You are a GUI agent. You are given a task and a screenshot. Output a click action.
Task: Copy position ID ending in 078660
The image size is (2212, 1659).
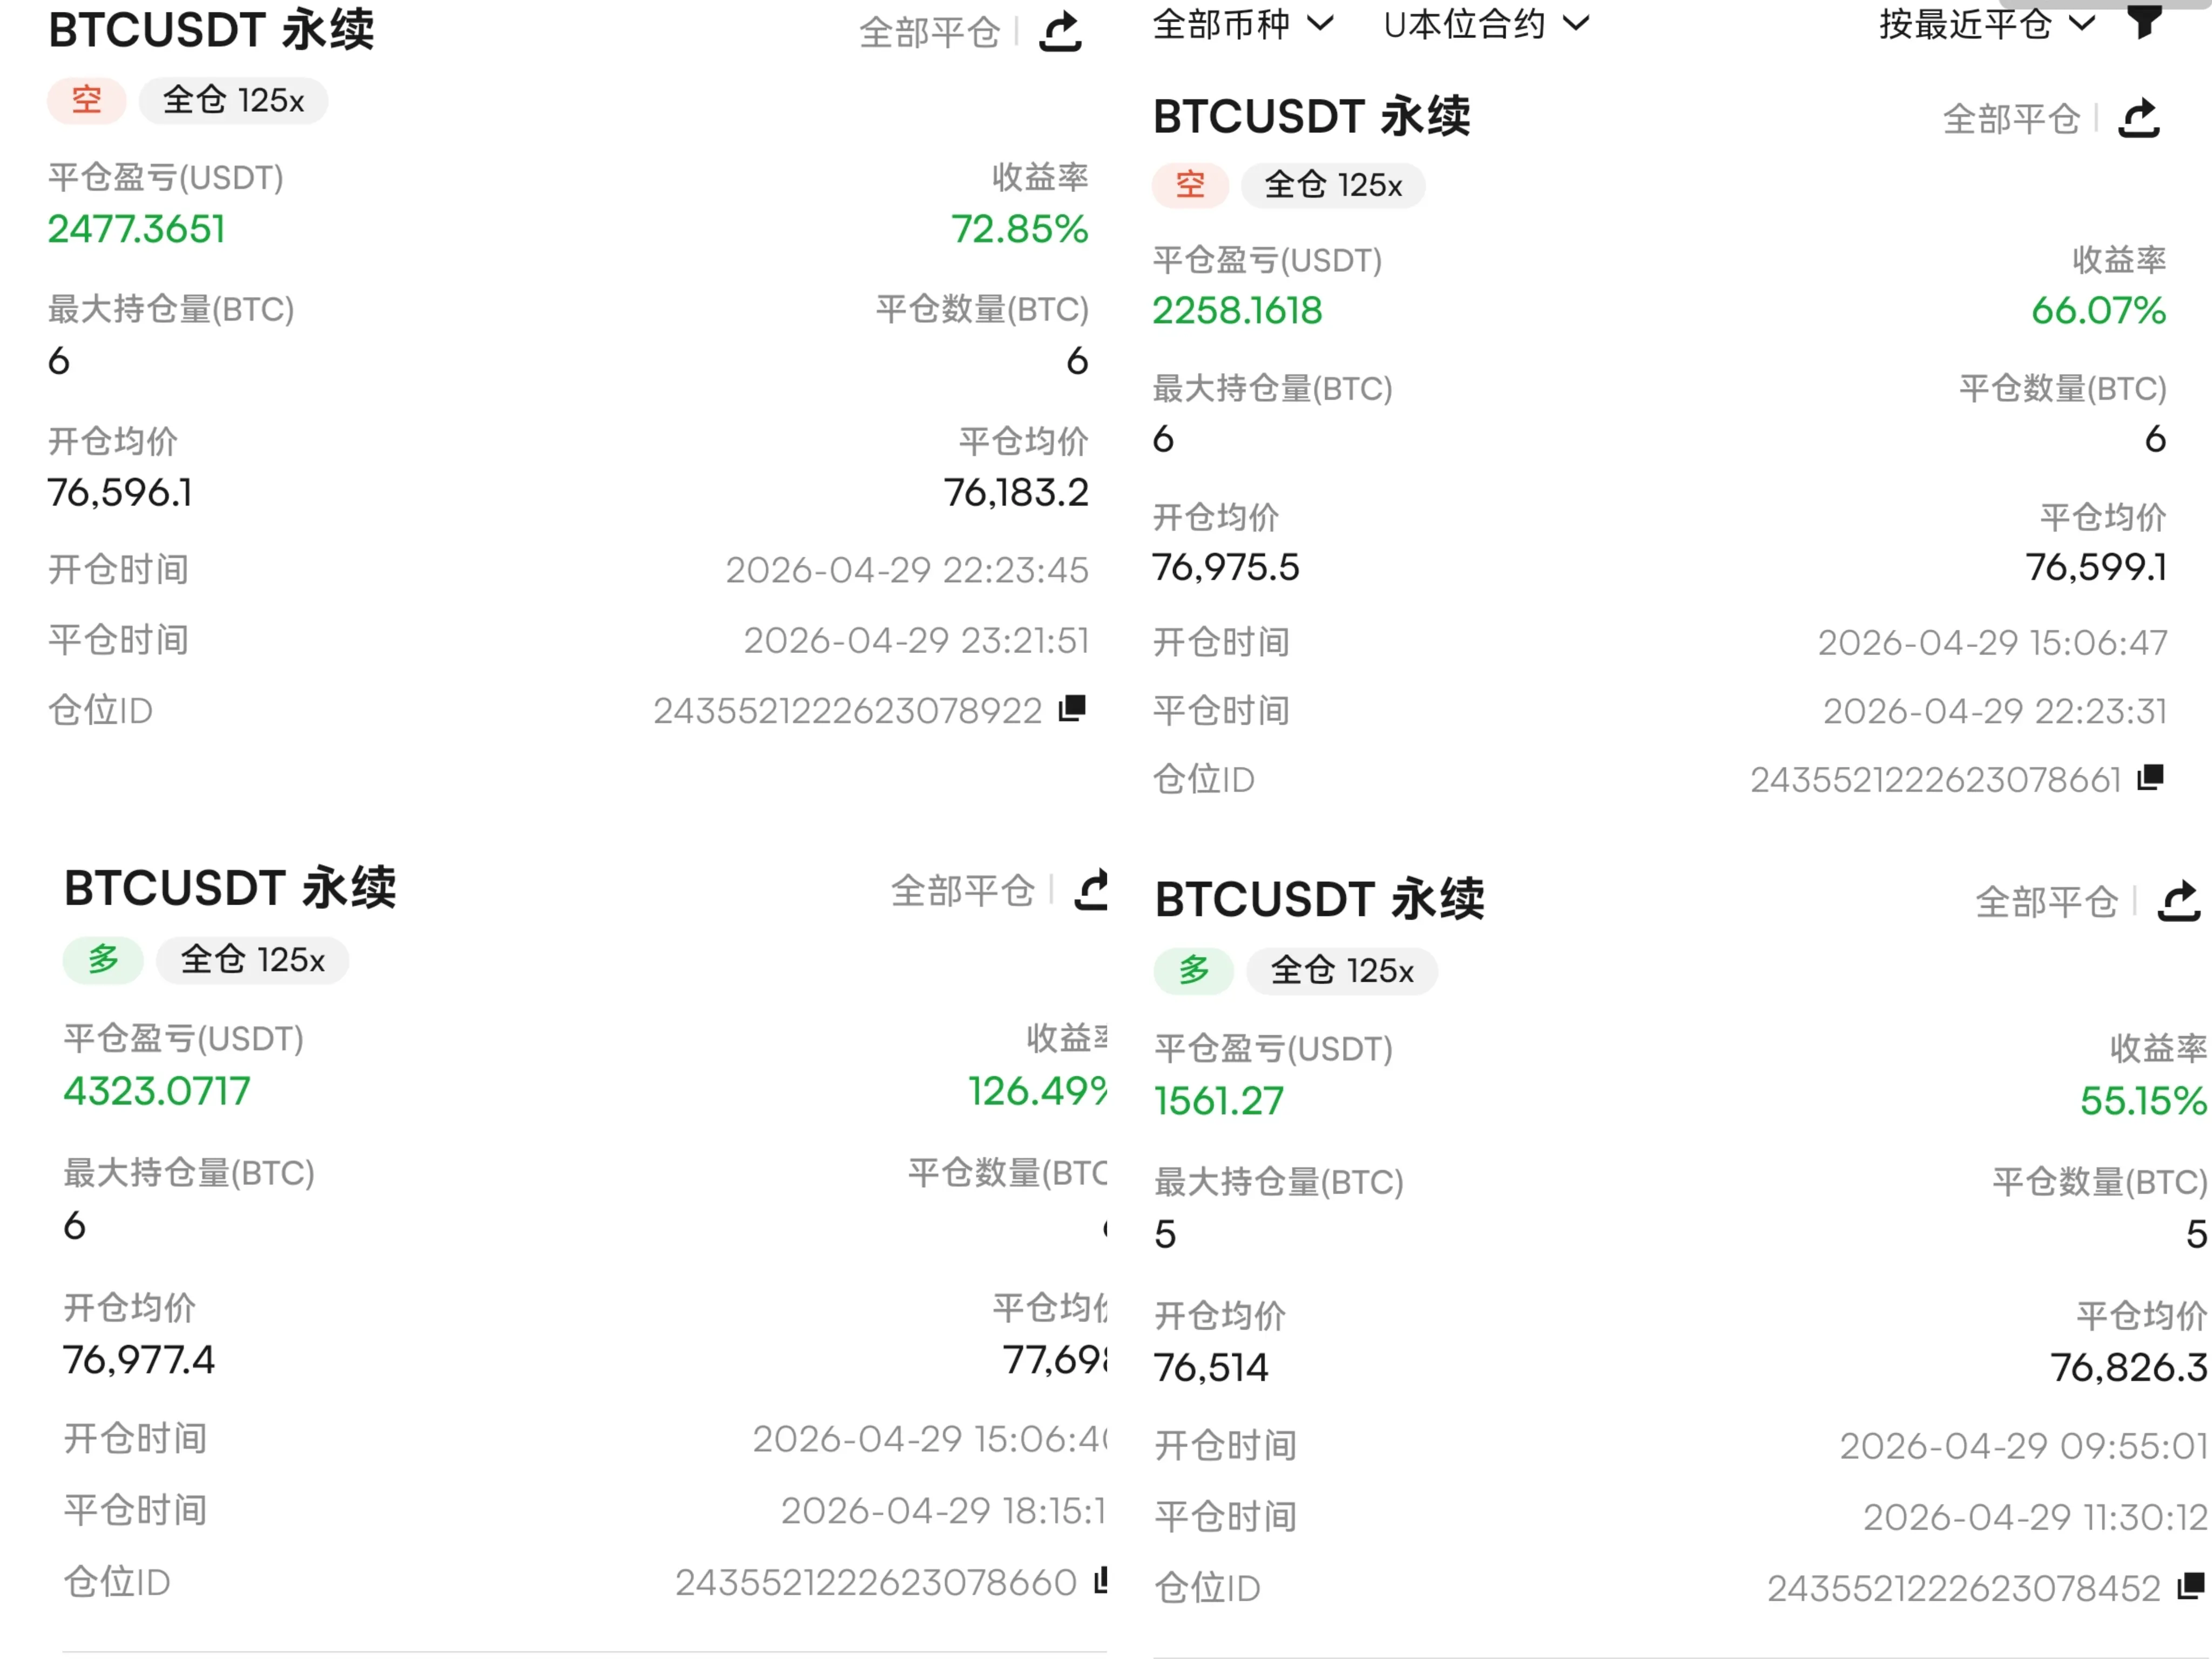tap(1101, 1580)
